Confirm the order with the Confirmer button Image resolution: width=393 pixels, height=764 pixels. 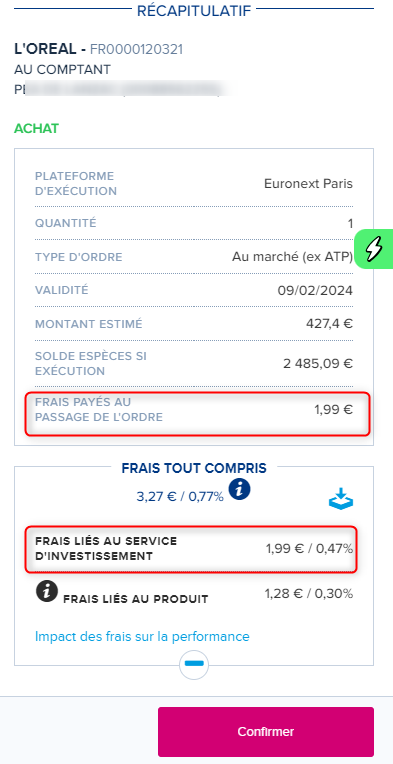[x=265, y=731]
